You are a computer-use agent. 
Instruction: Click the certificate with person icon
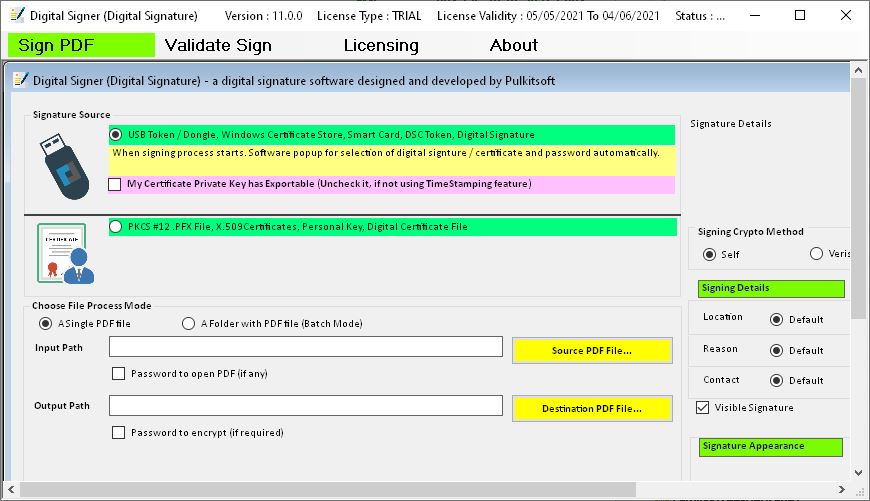65,254
